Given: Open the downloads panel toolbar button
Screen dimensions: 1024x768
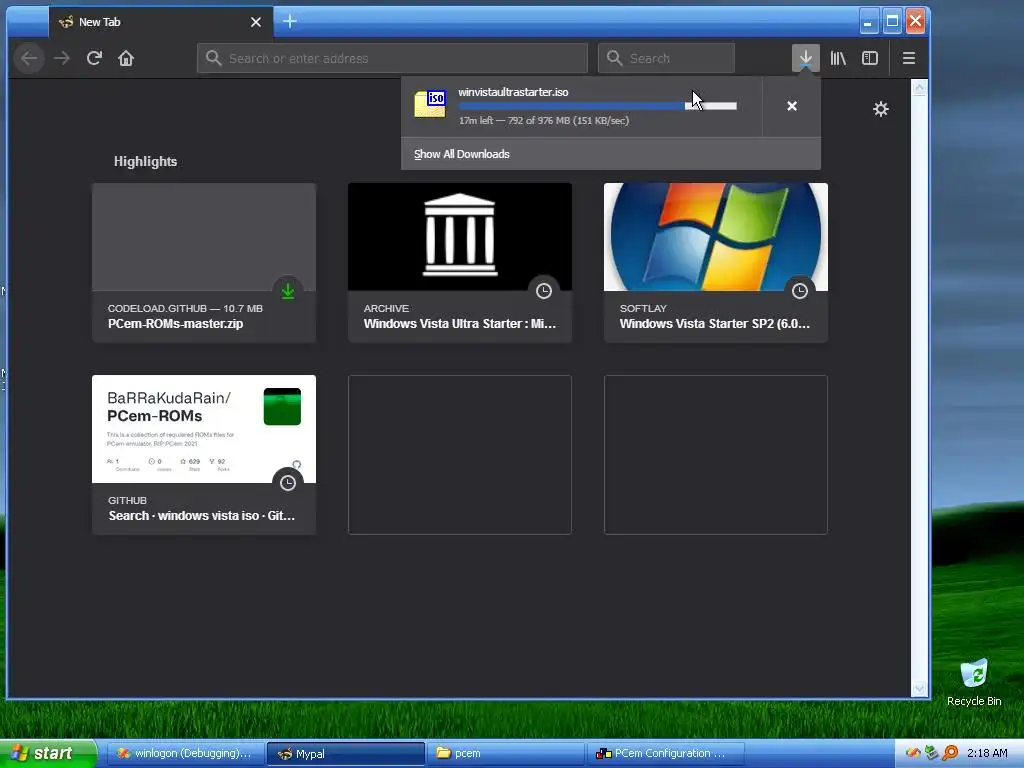Looking at the screenshot, I should tap(806, 58).
